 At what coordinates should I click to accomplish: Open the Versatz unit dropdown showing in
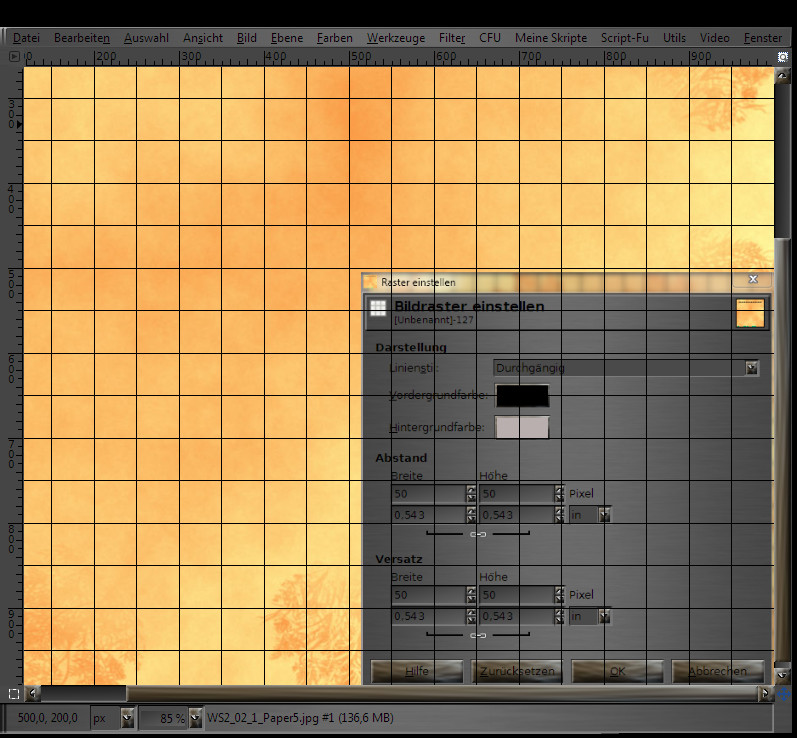(590, 616)
